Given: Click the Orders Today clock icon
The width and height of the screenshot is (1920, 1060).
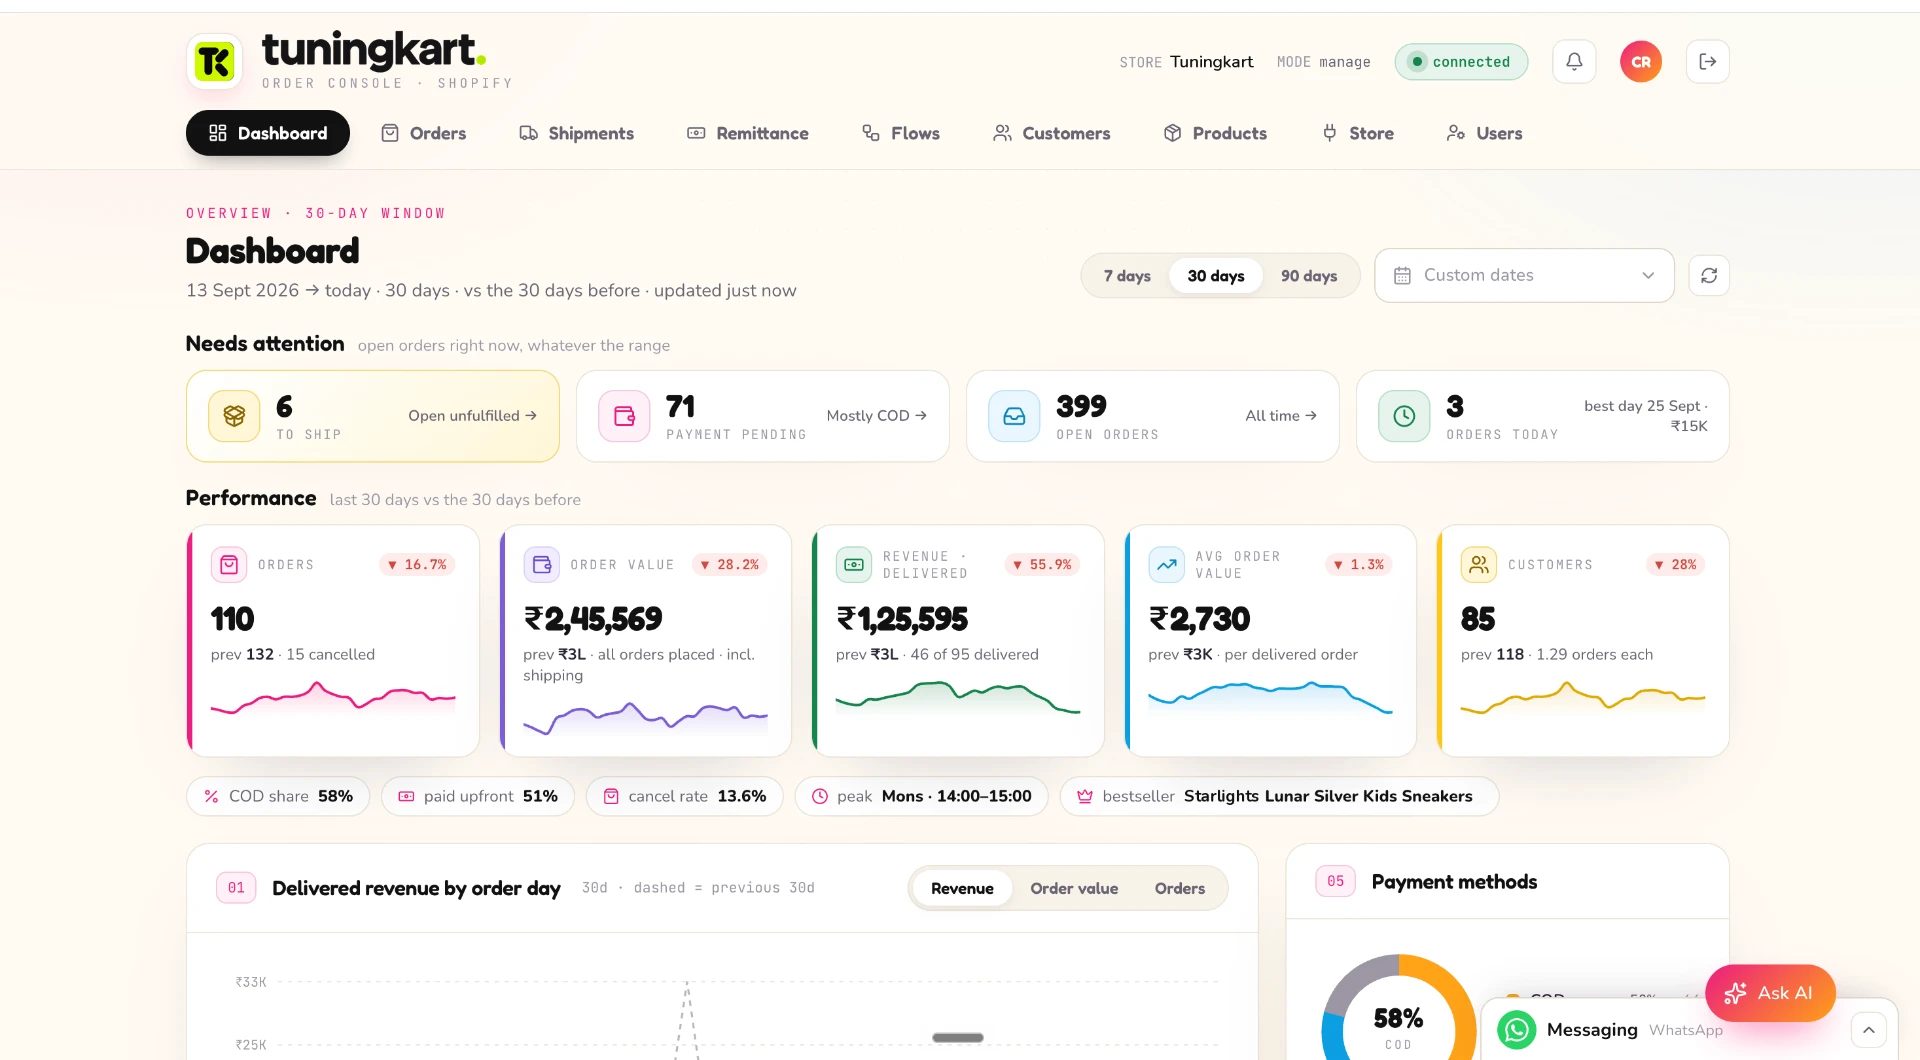Looking at the screenshot, I should [x=1404, y=416].
